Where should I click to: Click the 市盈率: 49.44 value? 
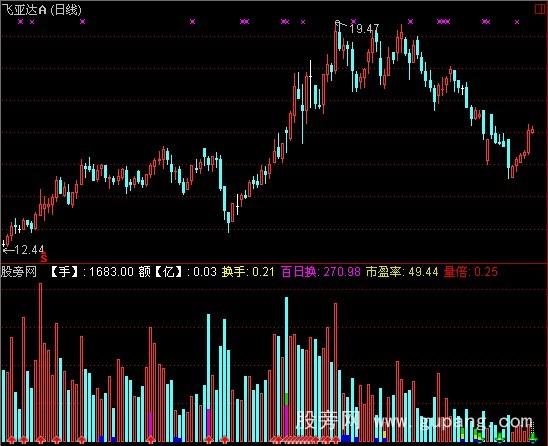pyautogui.click(x=402, y=272)
